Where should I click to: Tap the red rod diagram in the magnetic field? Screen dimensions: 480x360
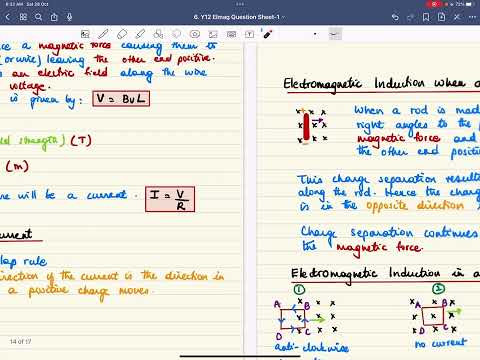(x=306, y=127)
